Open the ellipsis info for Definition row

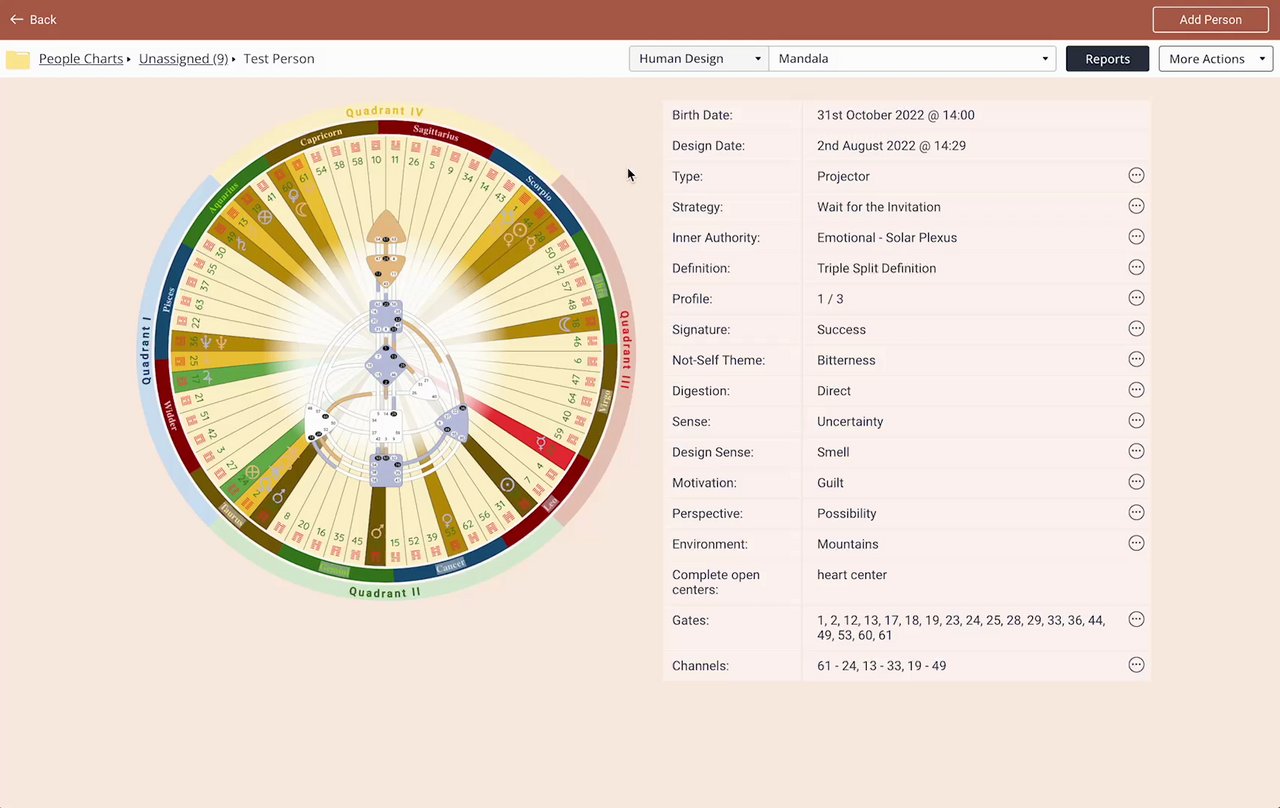(1136, 268)
